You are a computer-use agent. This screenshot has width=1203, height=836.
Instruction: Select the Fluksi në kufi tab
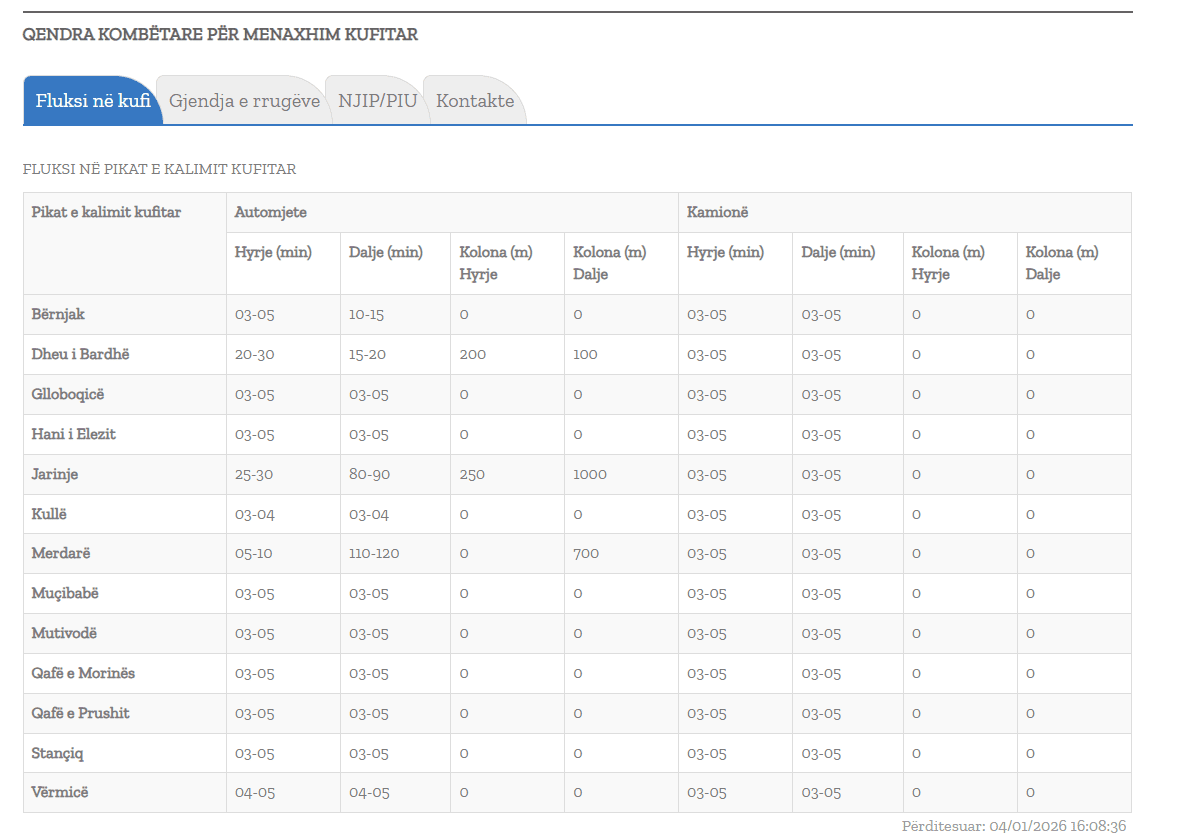click(93, 101)
